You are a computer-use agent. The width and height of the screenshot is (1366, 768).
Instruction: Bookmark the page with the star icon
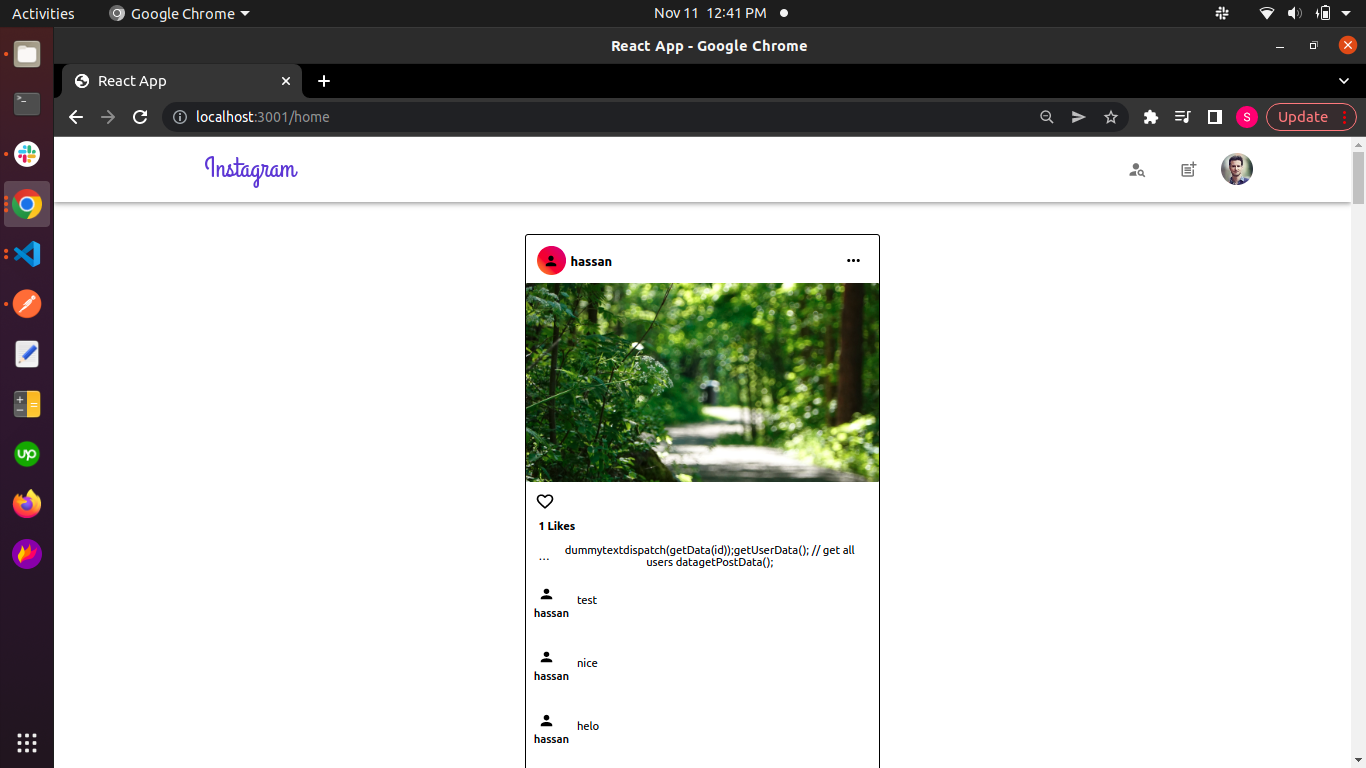click(1111, 117)
